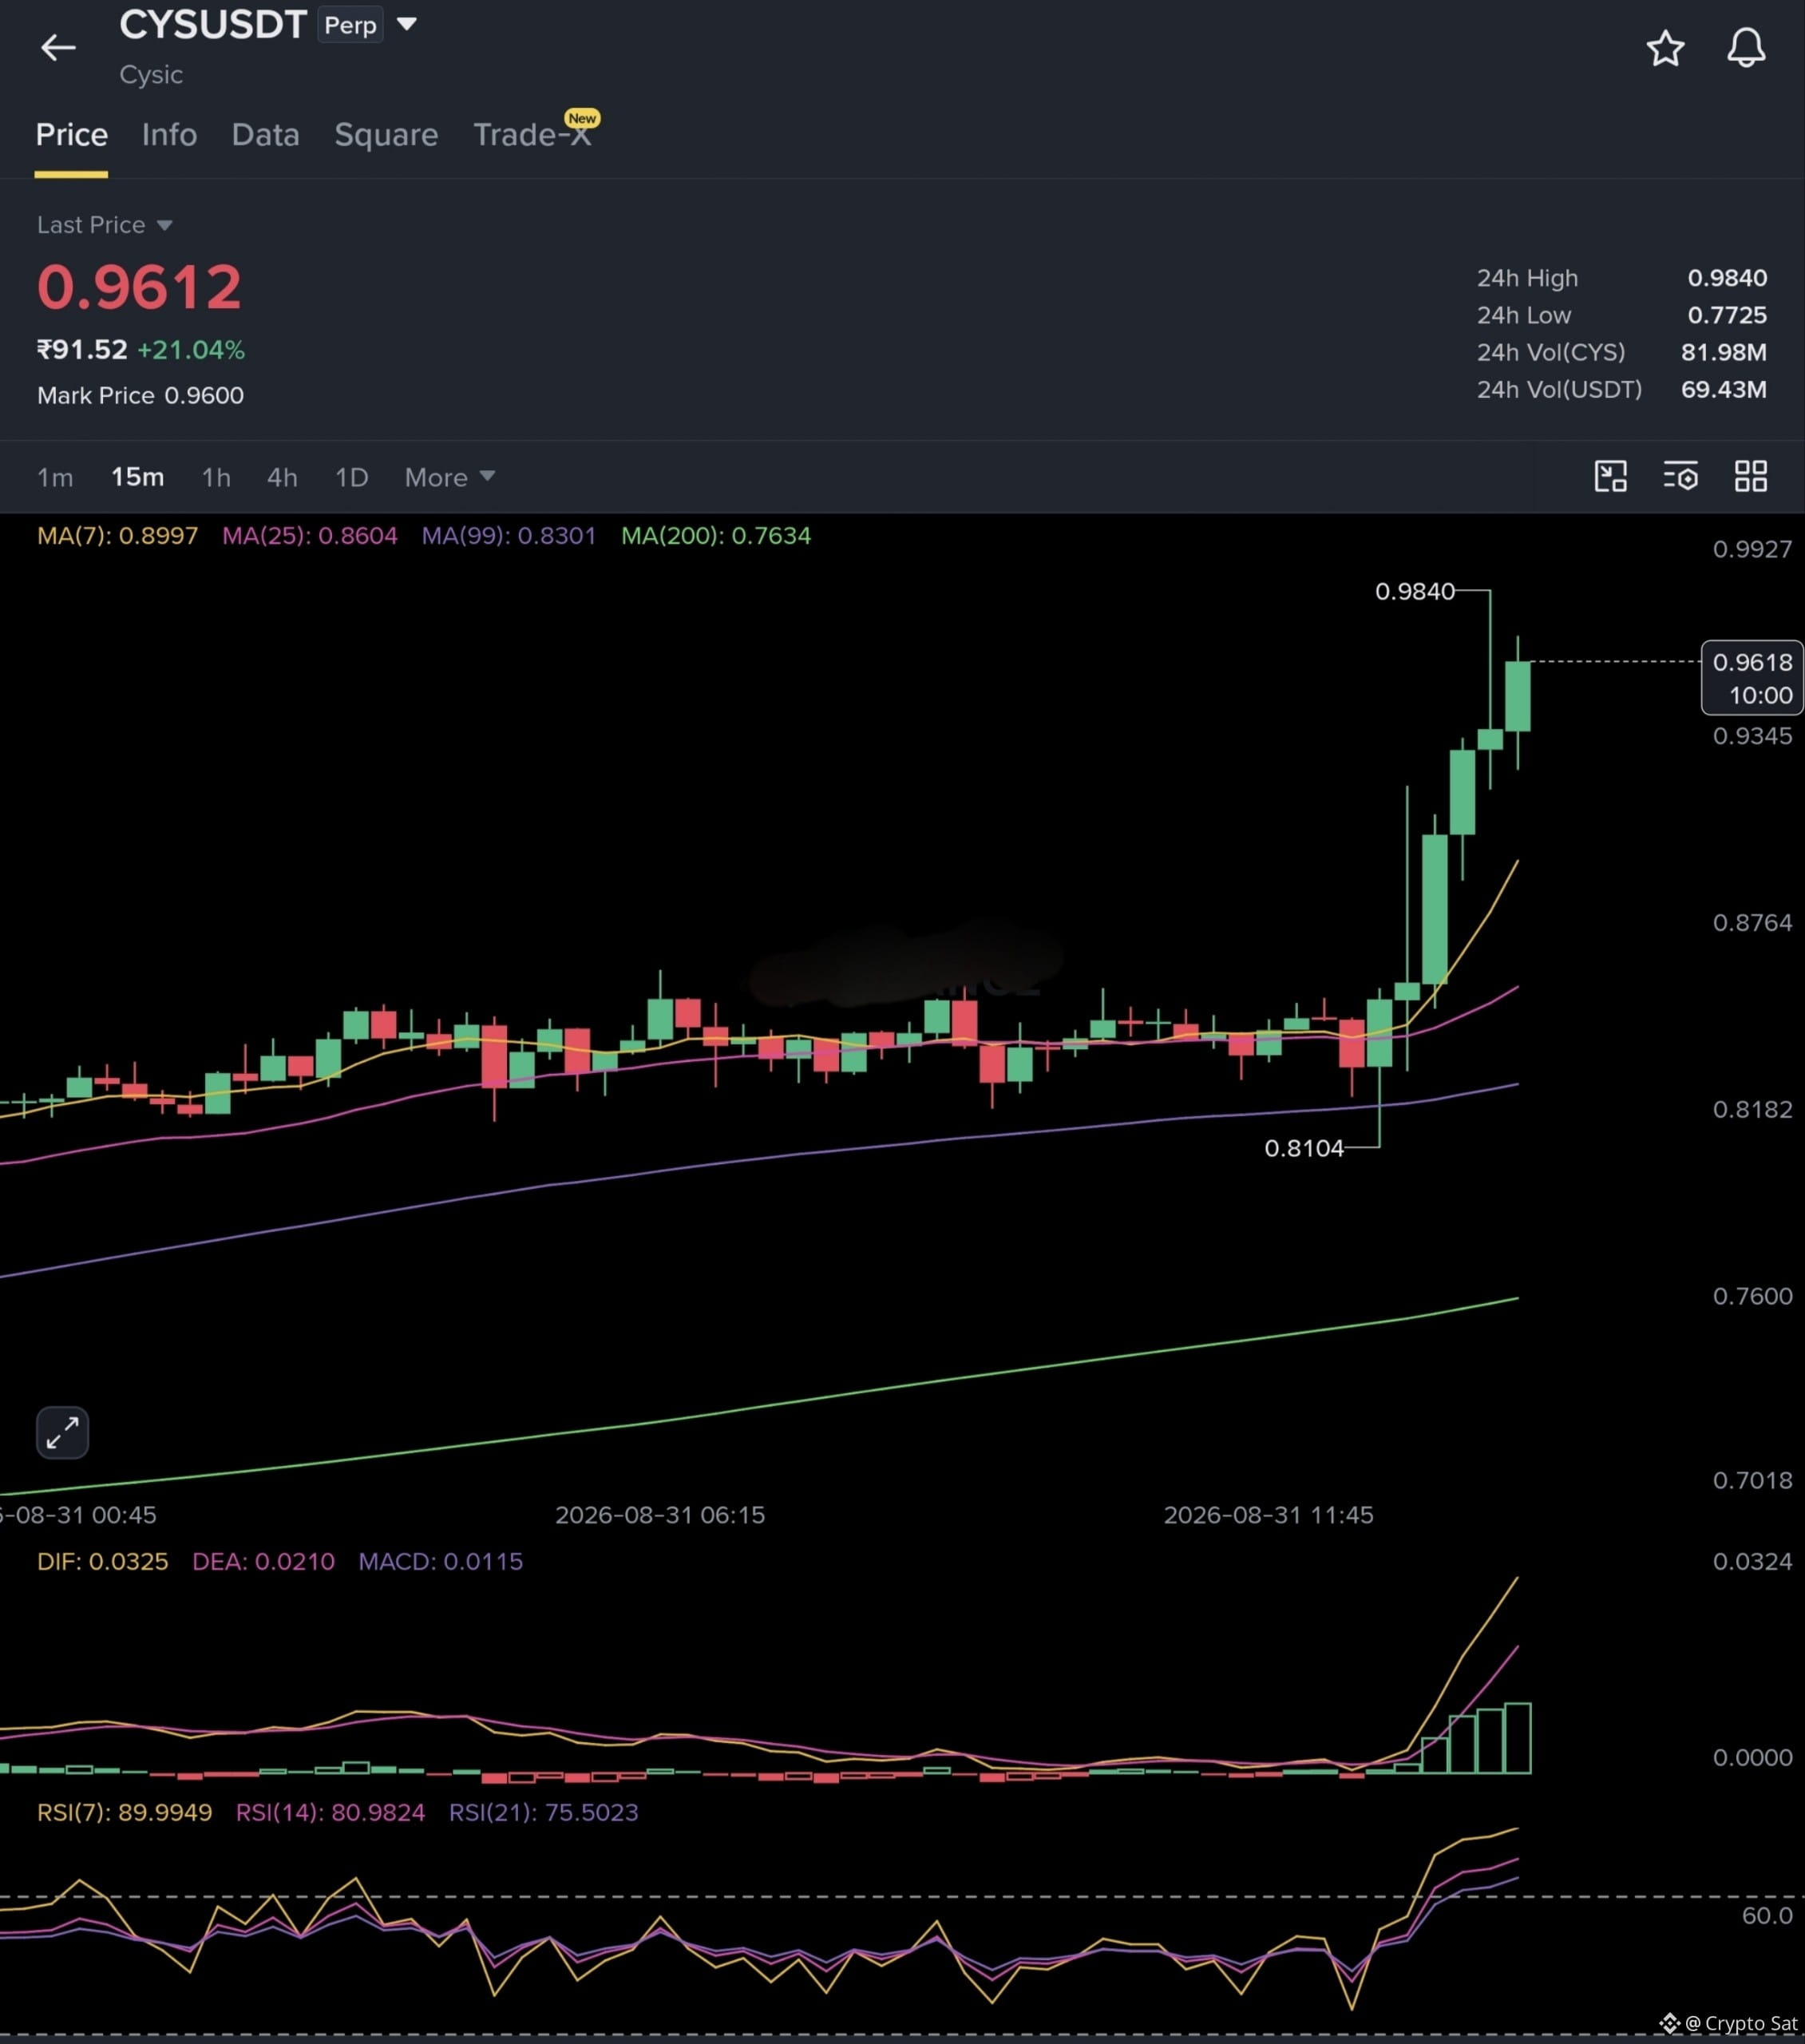
Task: Click the 2026-08-31 11:45 time axis label
Action: click(1268, 1515)
